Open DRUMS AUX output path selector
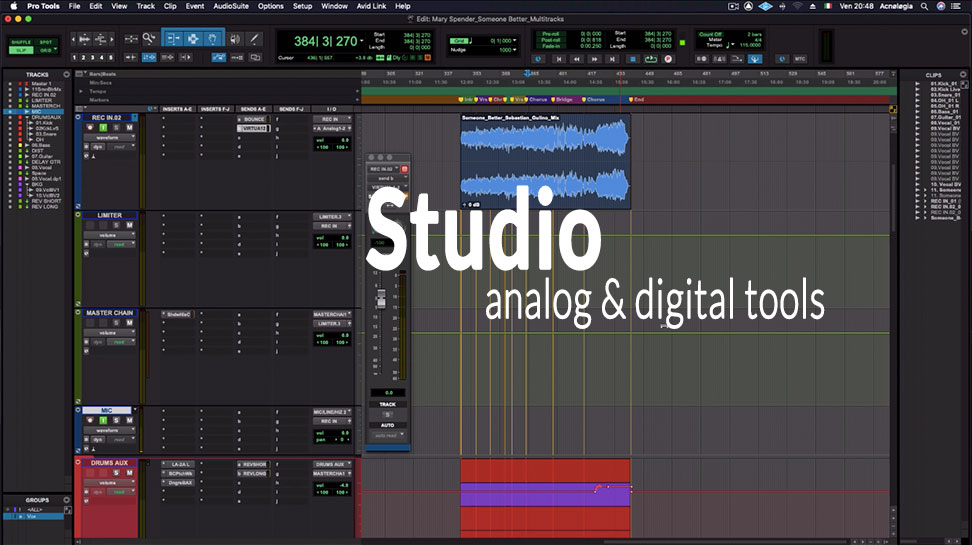Screen dimensions: 972x545 coord(332,473)
